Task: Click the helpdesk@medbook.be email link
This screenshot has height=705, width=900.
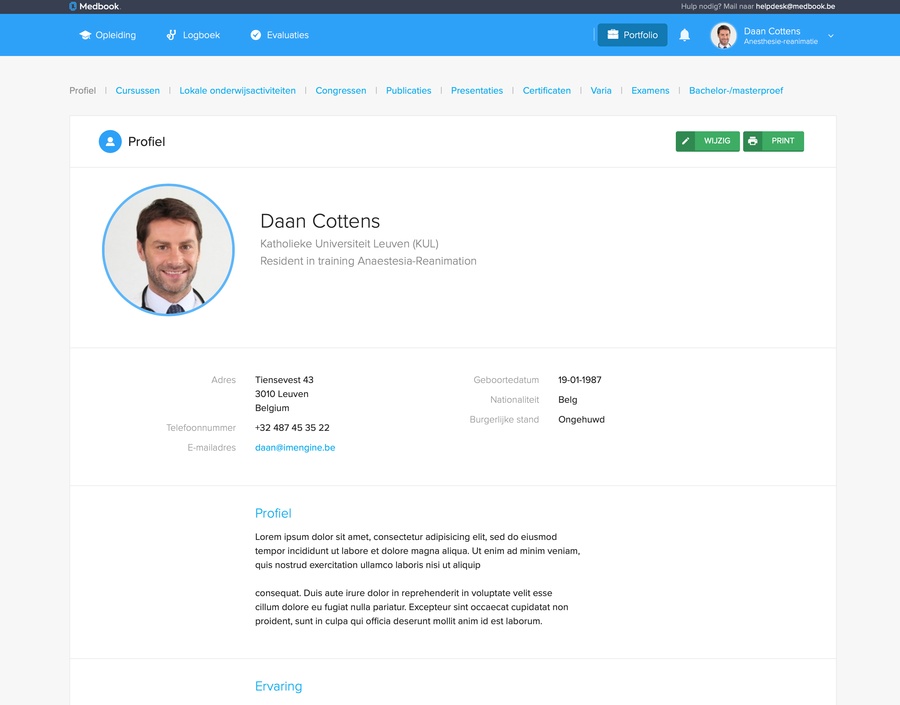Action: click(x=795, y=6)
